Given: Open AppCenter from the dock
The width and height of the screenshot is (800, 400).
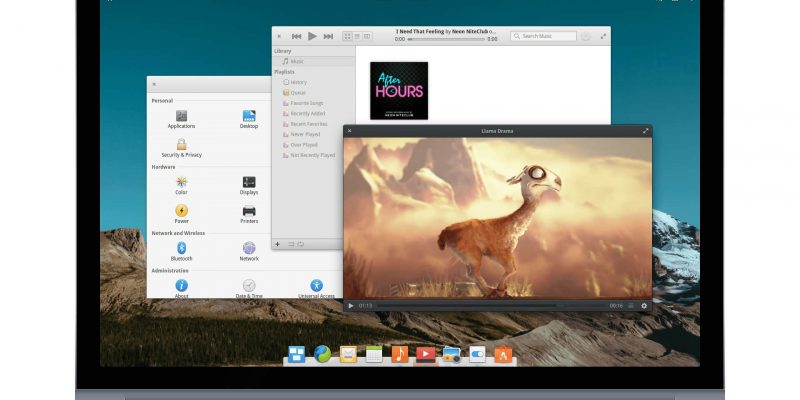Looking at the screenshot, I should [503, 354].
